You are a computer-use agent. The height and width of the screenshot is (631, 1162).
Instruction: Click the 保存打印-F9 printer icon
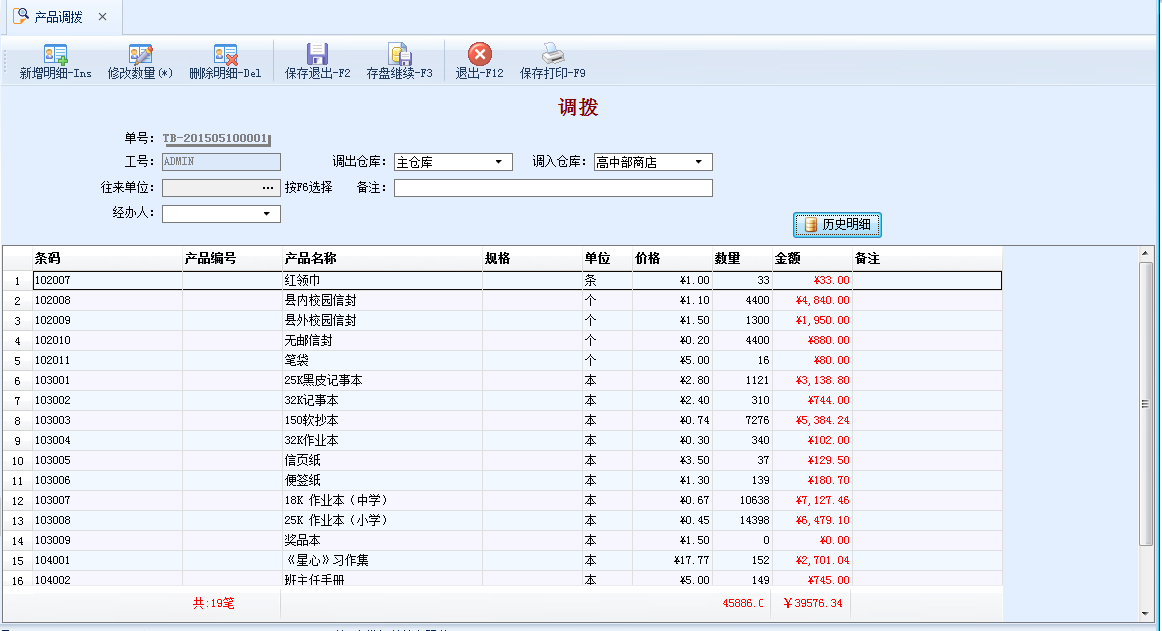coord(553,55)
